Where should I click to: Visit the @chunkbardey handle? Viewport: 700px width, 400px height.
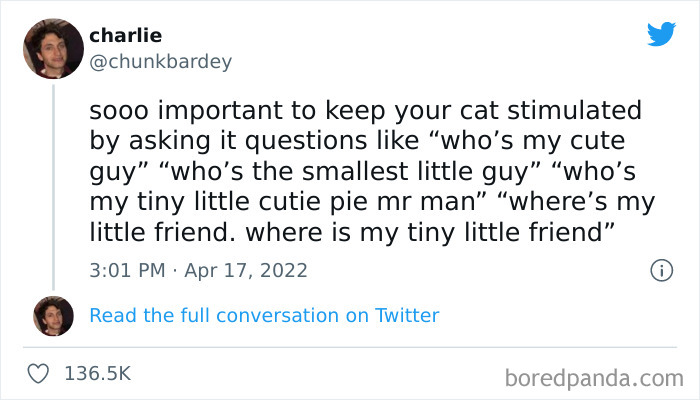160,62
